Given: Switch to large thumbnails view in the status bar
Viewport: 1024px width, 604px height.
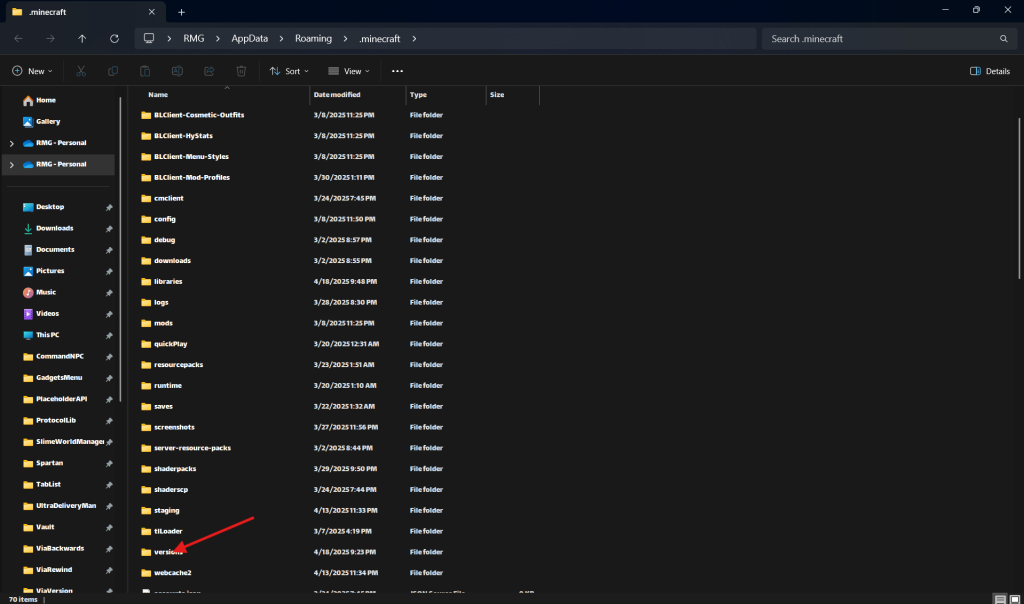Looking at the screenshot, I should pyautogui.click(x=1015, y=598).
